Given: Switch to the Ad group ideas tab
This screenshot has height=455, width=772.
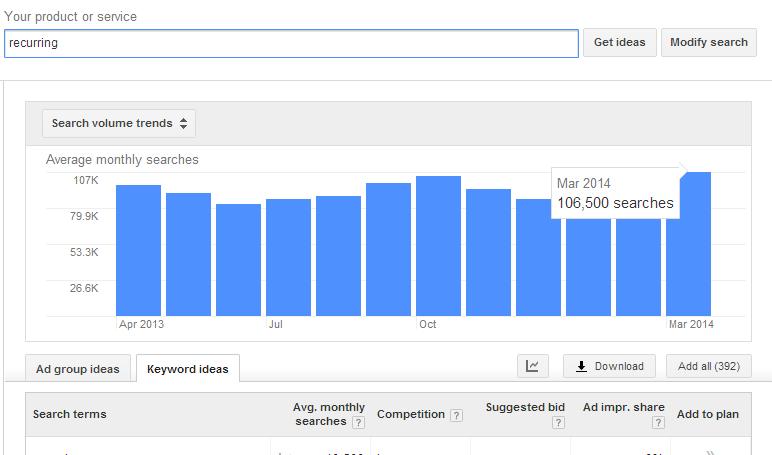Looking at the screenshot, I should (78, 369).
